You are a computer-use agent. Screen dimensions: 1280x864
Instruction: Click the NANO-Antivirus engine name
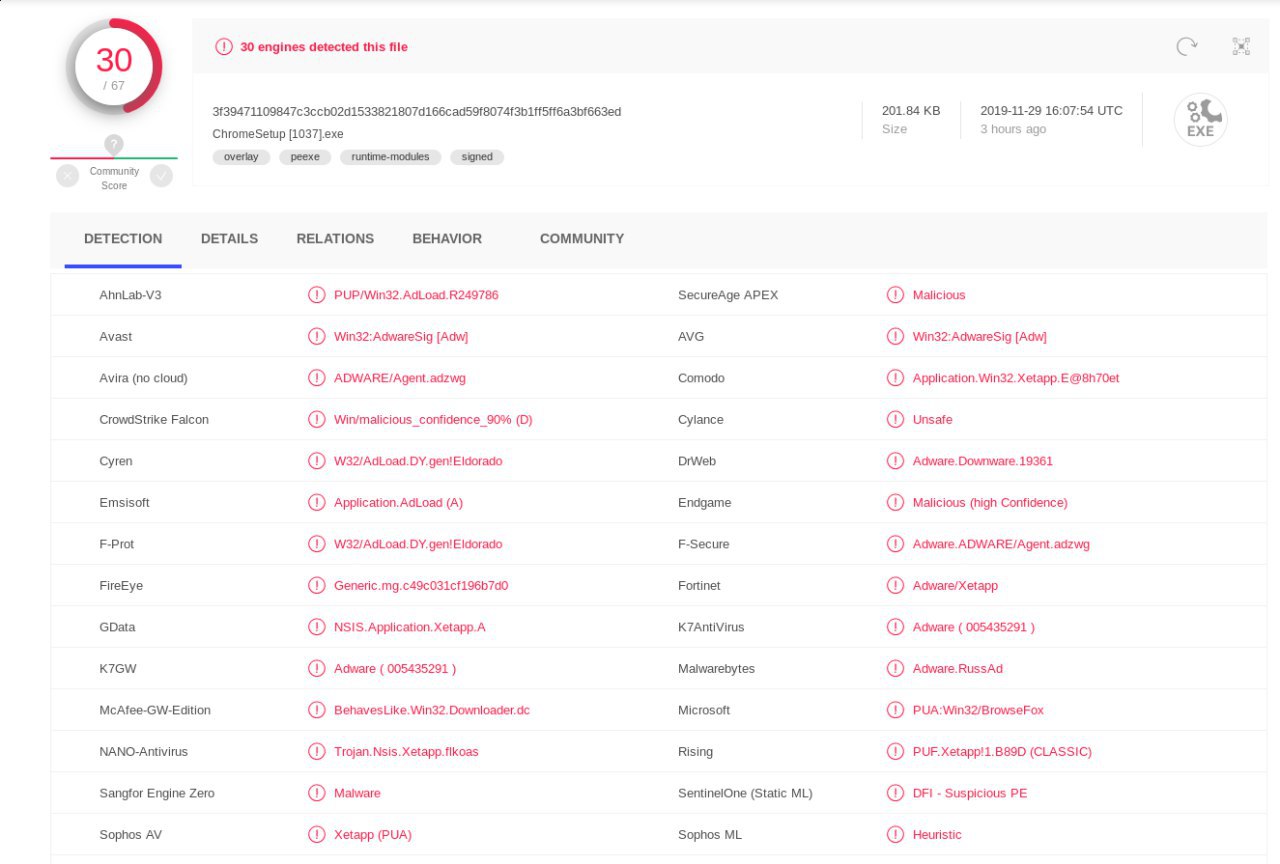click(143, 752)
